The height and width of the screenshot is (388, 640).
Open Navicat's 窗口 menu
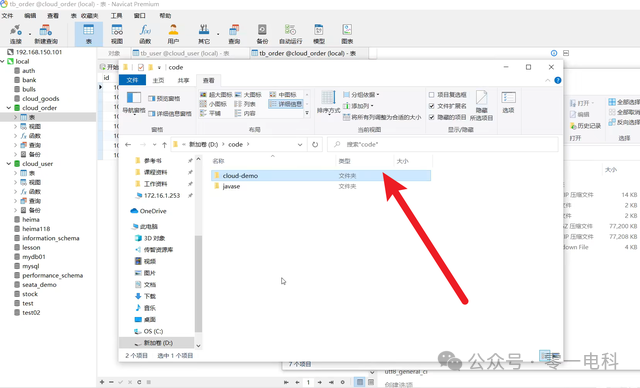point(140,16)
